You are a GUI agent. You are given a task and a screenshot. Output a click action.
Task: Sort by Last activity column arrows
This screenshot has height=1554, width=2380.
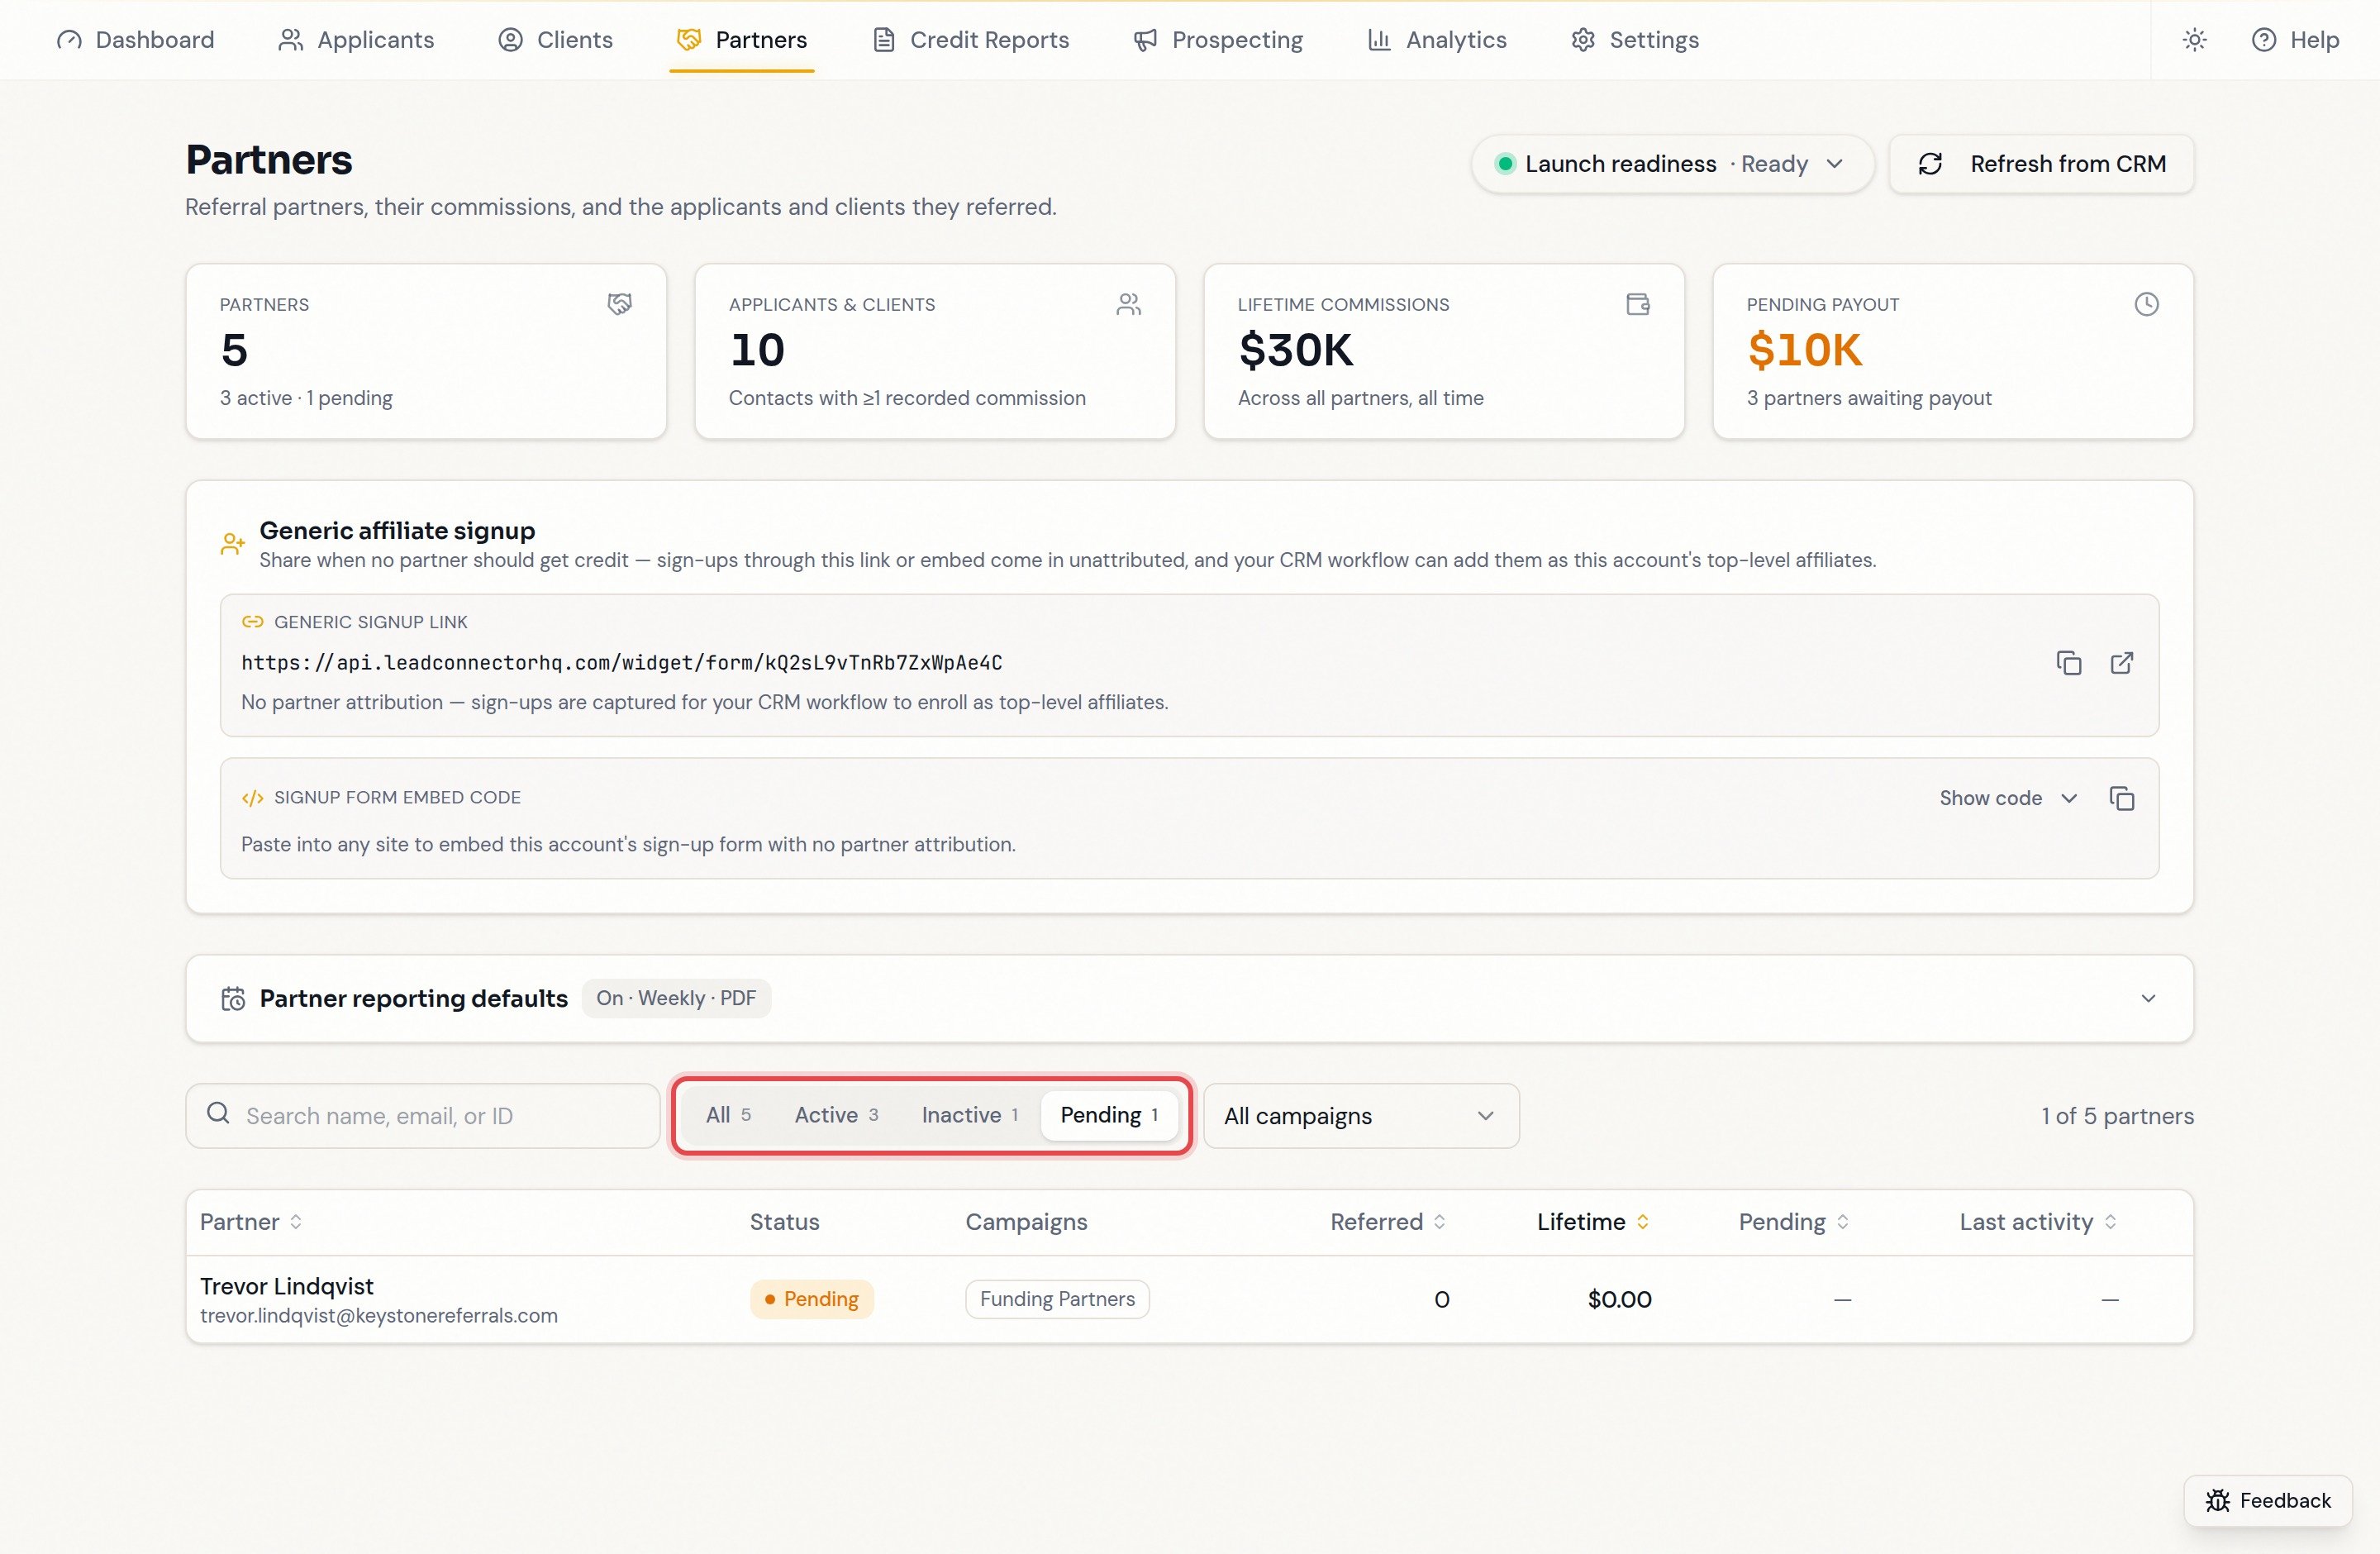coord(2111,1222)
